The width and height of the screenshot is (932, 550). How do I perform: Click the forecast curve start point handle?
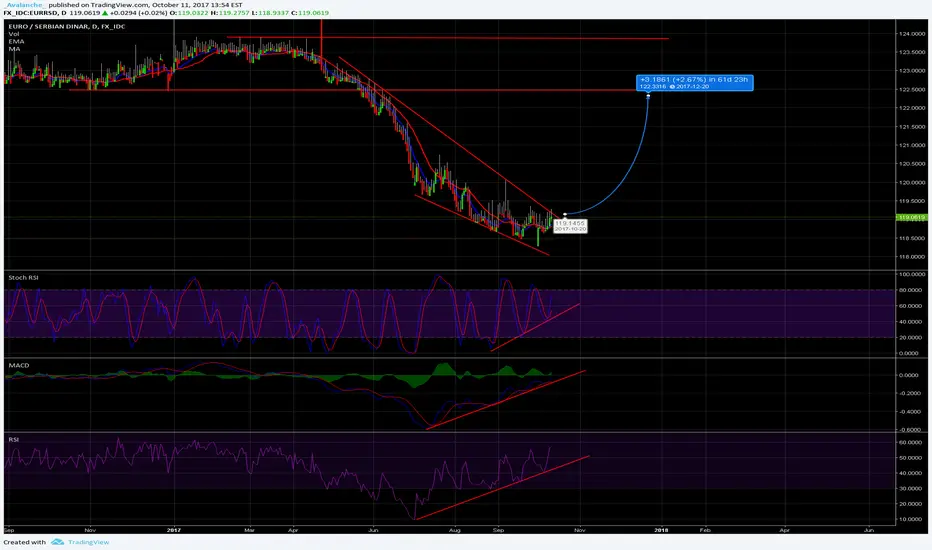click(x=565, y=214)
